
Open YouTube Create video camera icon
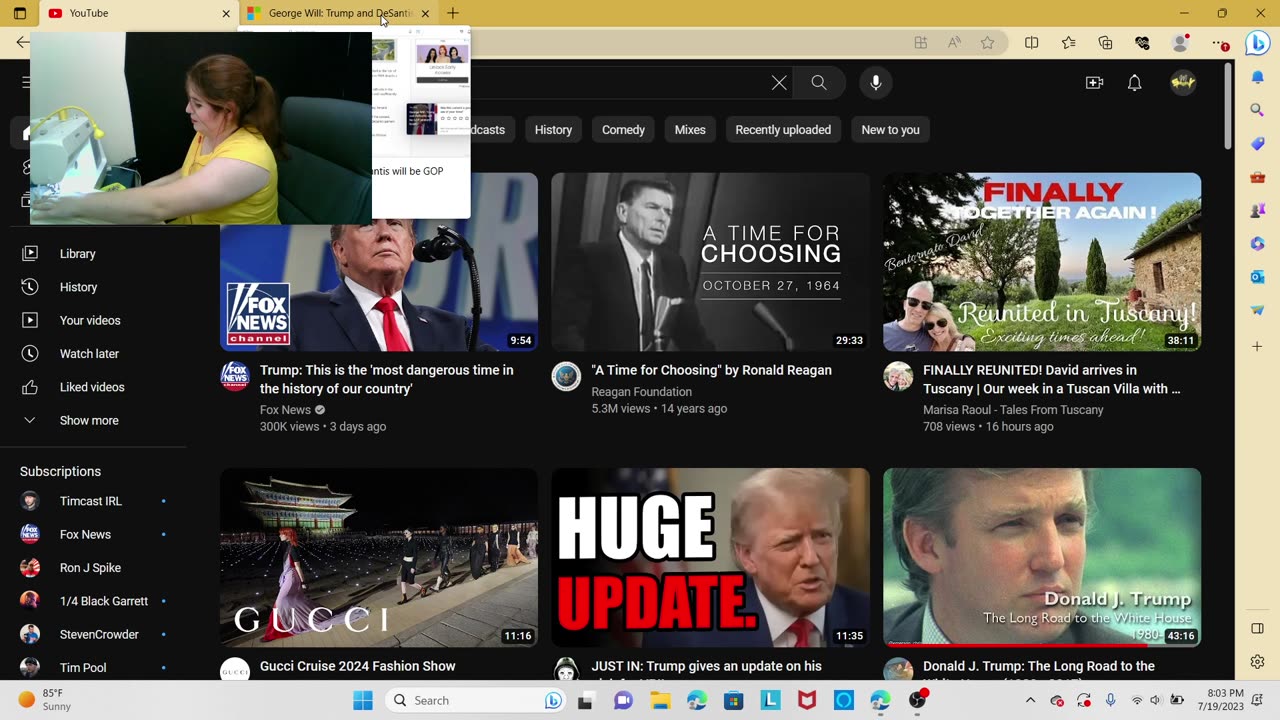click(x=1094, y=83)
